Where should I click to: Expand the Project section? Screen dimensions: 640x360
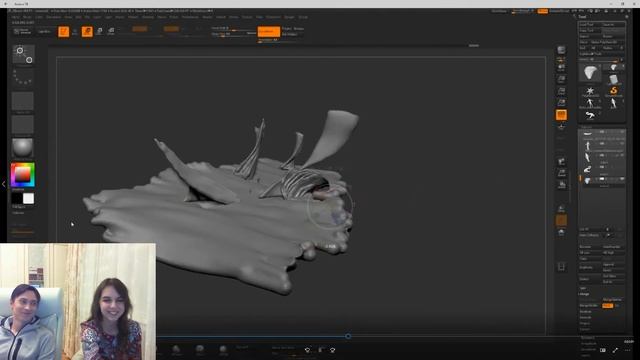click(x=585, y=323)
